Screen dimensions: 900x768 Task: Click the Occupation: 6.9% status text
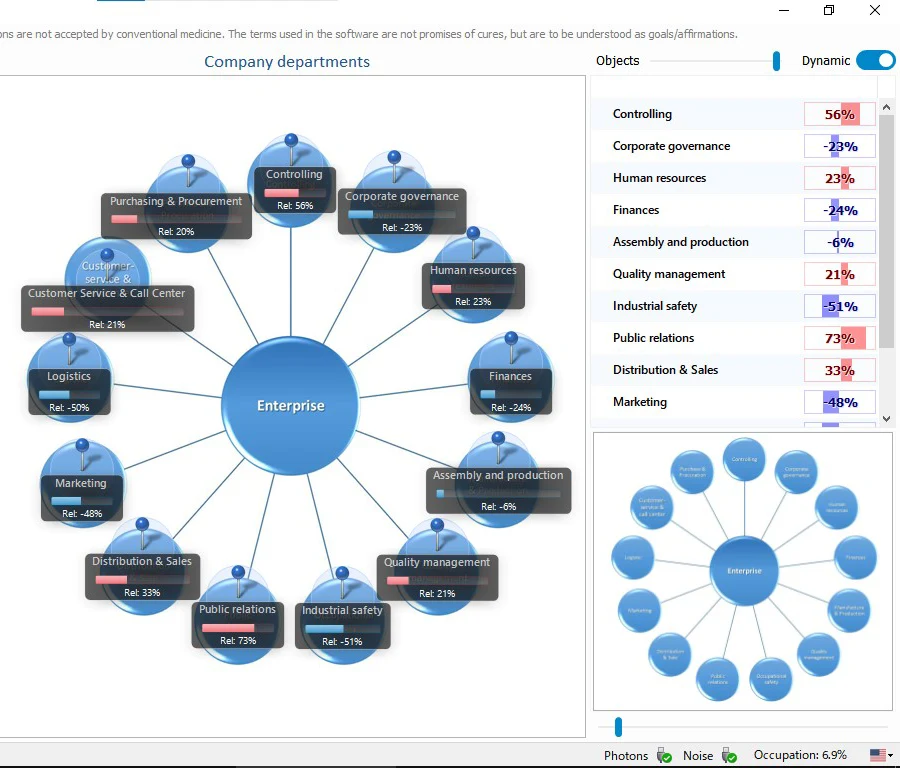pyautogui.click(x=800, y=755)
